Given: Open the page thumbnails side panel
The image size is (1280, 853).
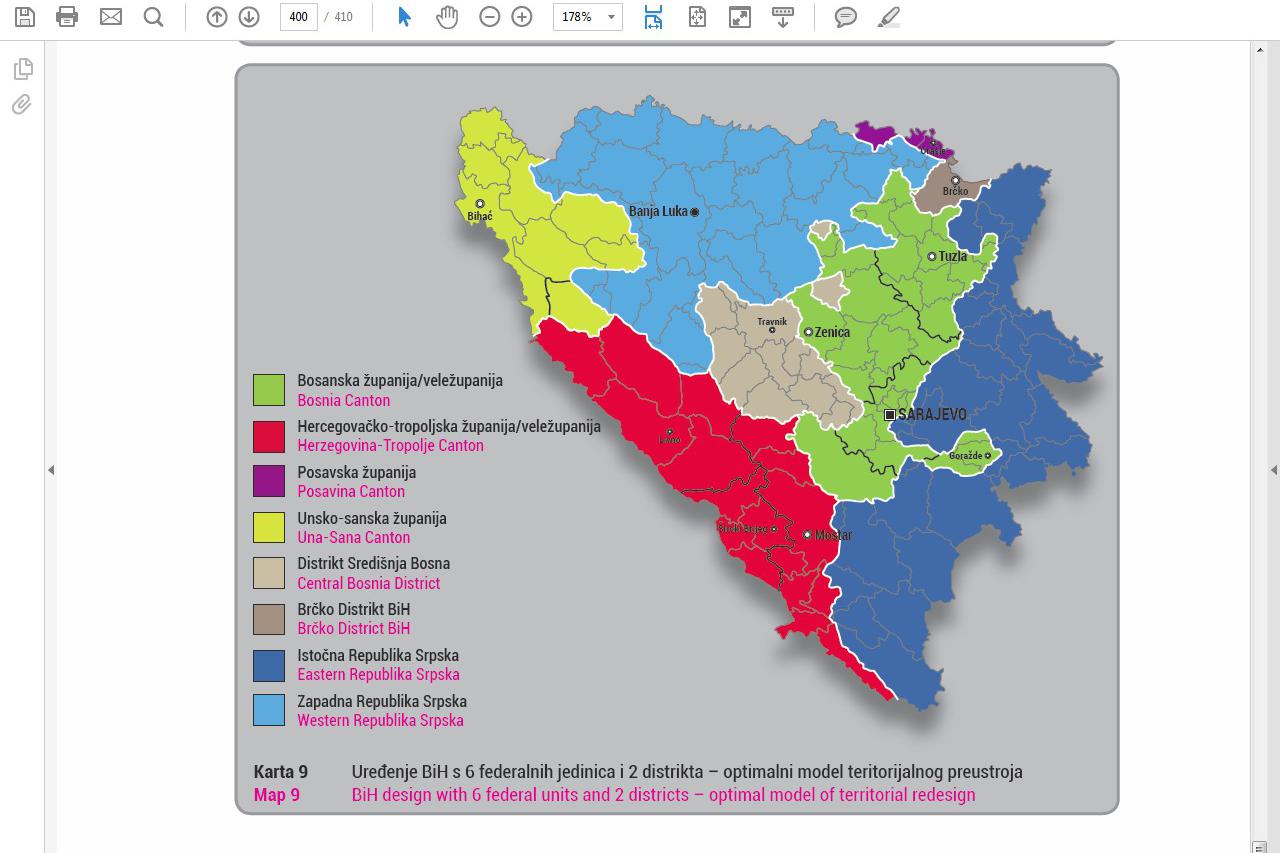Looking at the screenshot, I should tap(22, 69).
